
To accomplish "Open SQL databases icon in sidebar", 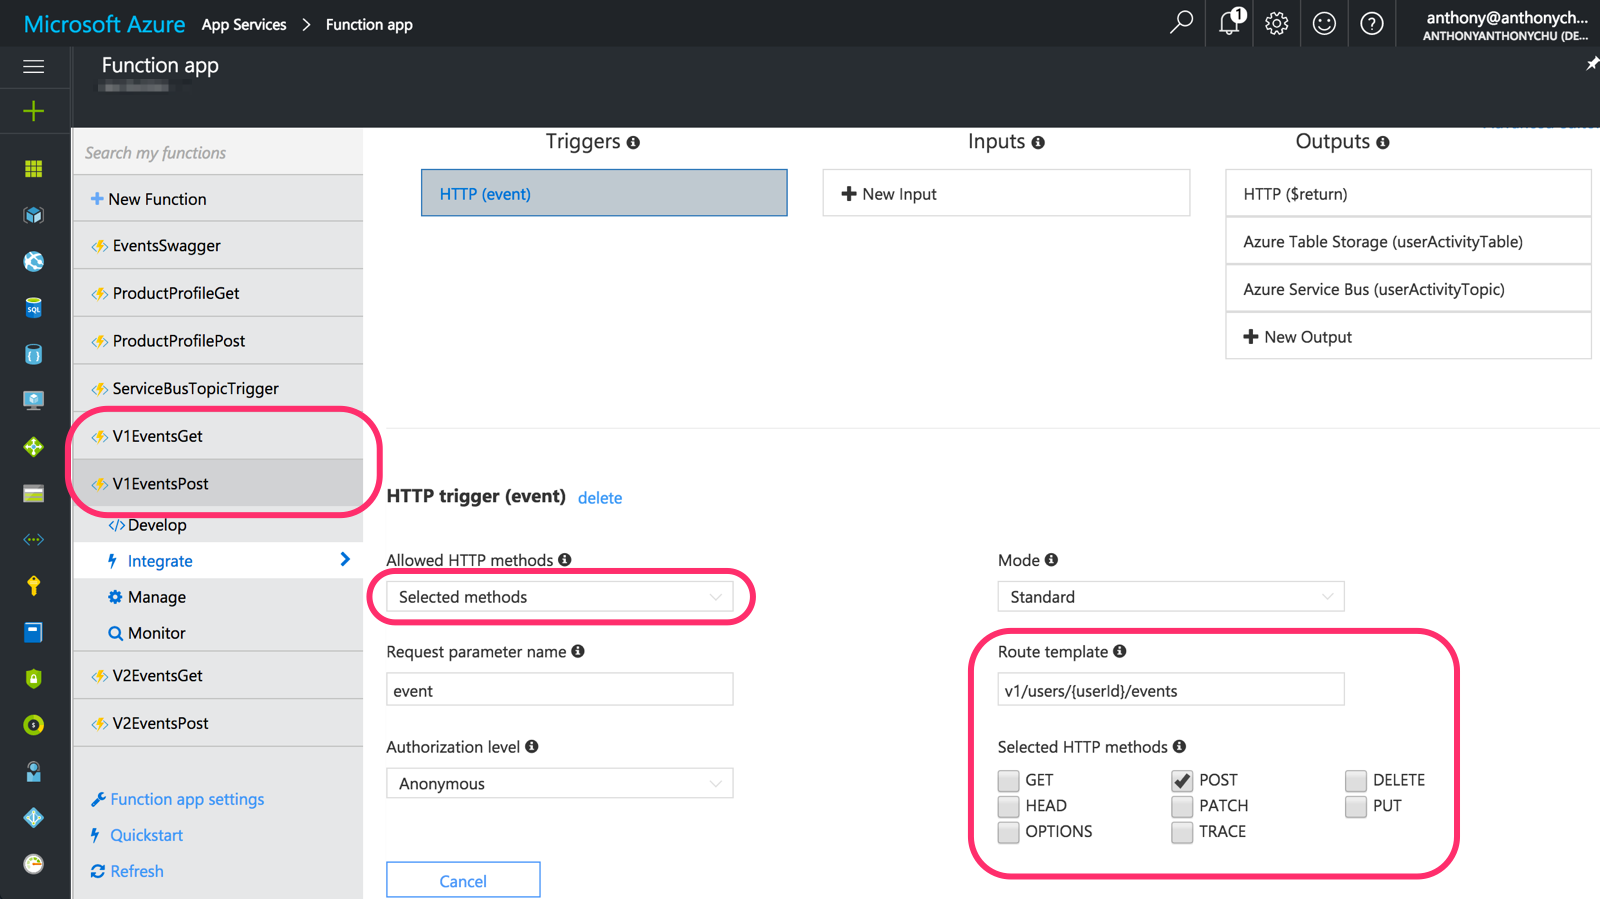I will tap(34, 308).
